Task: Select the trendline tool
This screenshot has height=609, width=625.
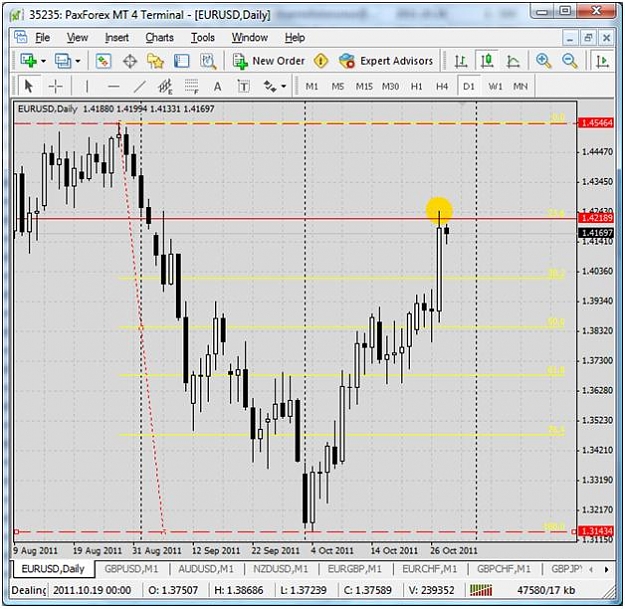Action: (x=139, y=86)
